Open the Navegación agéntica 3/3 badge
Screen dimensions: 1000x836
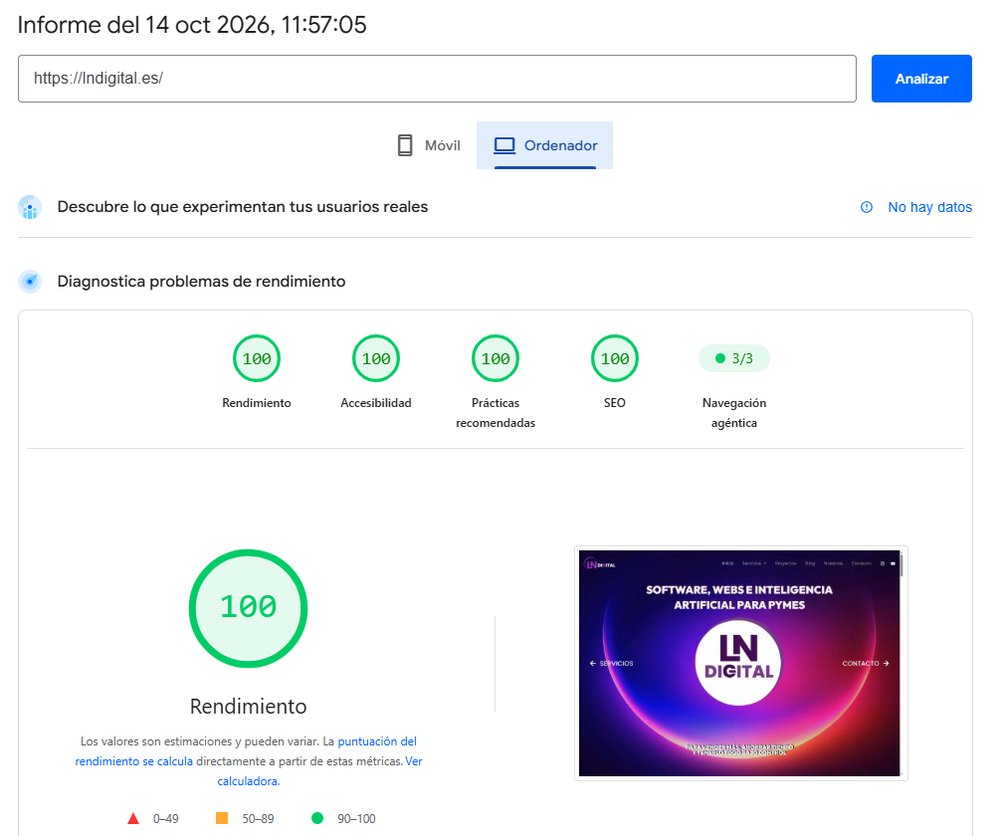click(x=734, y=358)
